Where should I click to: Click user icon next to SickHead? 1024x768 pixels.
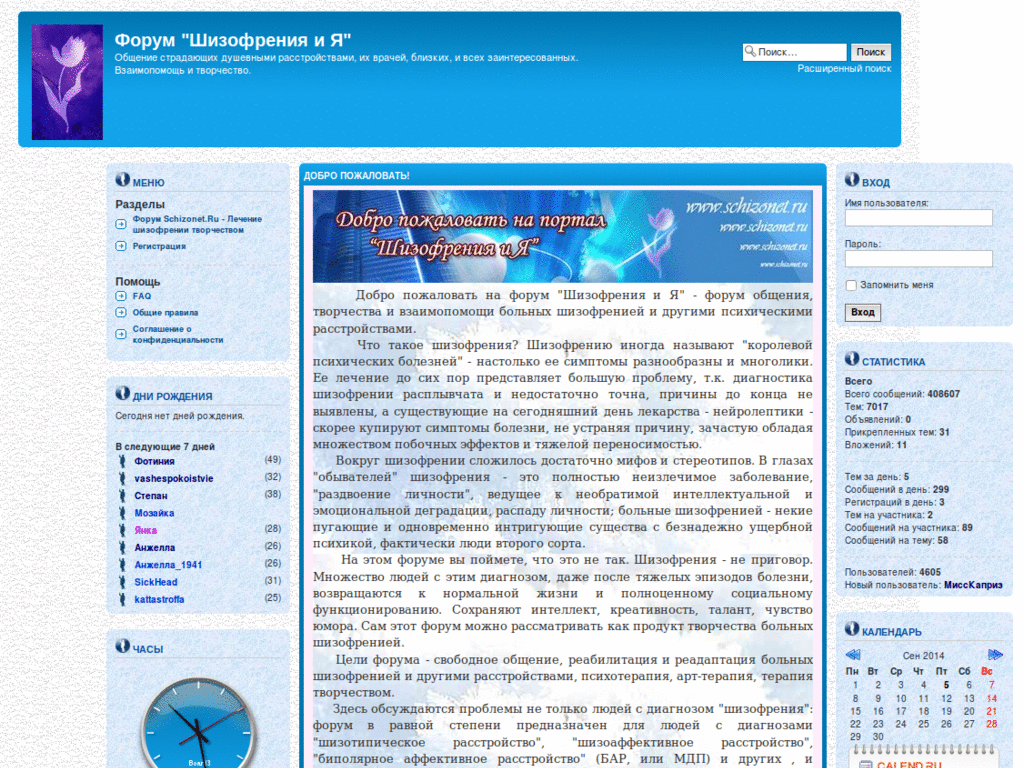point(122,582)
